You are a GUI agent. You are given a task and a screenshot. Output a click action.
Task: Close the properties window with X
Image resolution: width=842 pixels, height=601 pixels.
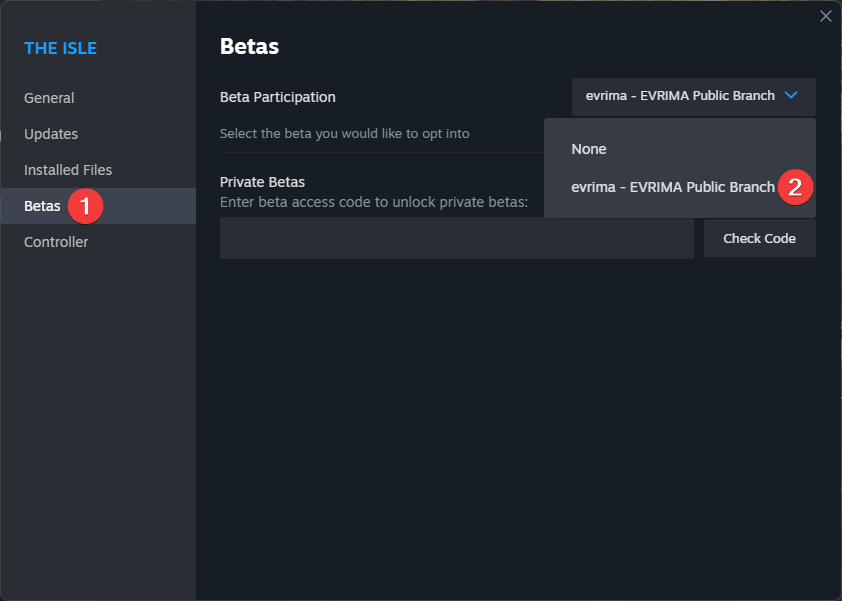click(826, 16)
